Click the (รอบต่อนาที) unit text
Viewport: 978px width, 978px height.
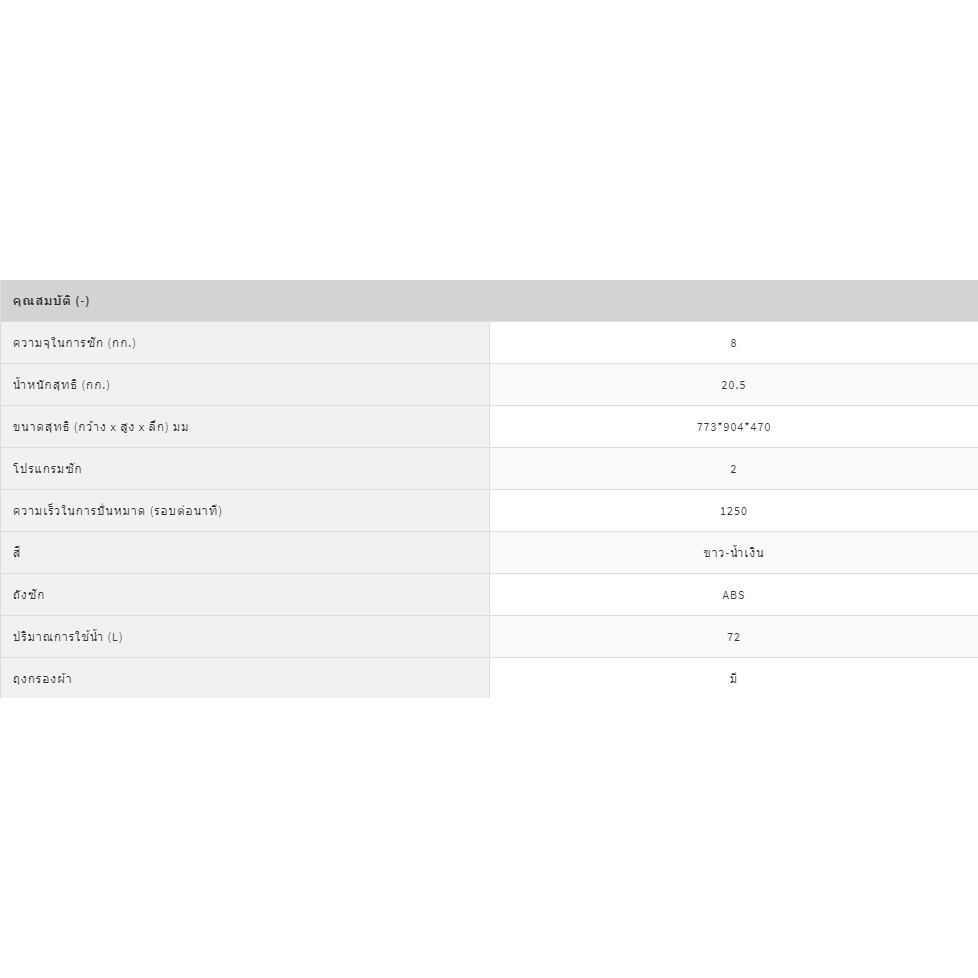click(186, 511)
